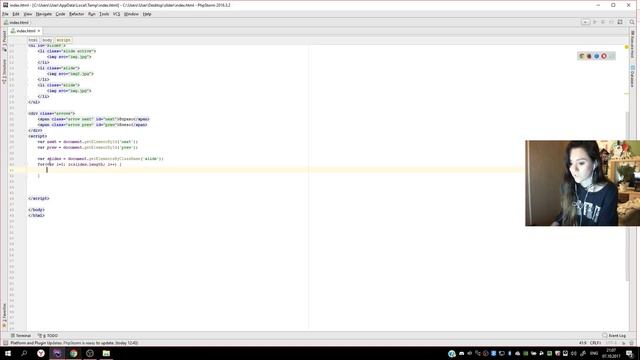Select the script breadcrumb
Viewport: 640px width, 360px height.
pos(63,40)
